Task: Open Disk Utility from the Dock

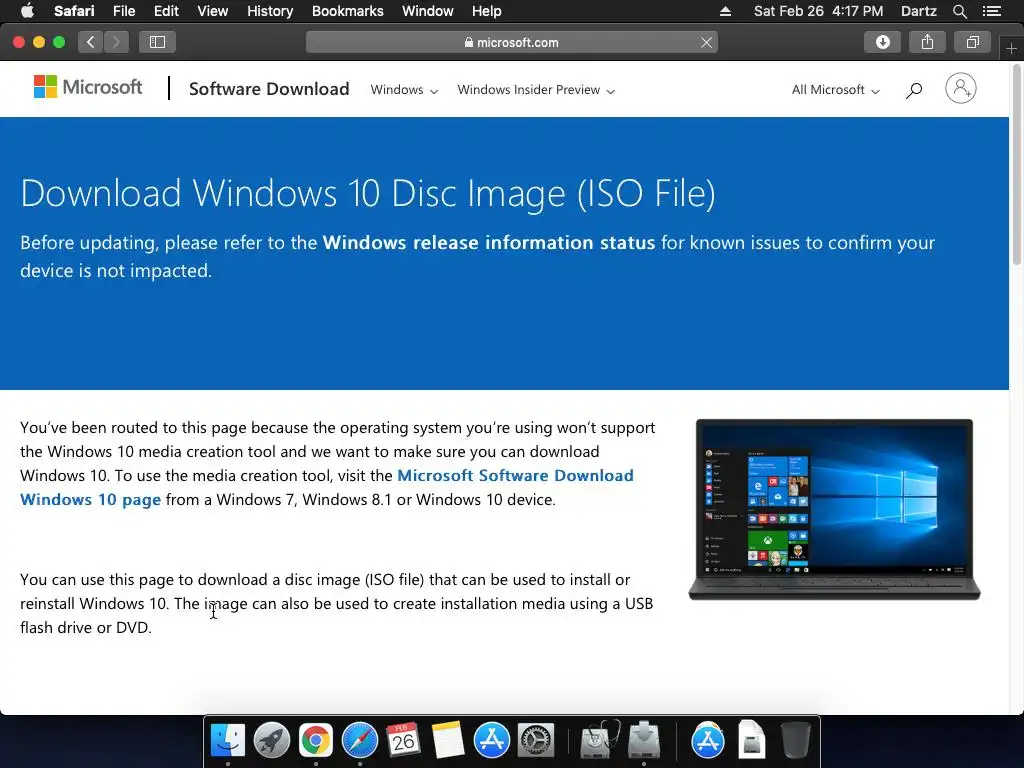Action: pyautogui.click(x=599, y=741)
